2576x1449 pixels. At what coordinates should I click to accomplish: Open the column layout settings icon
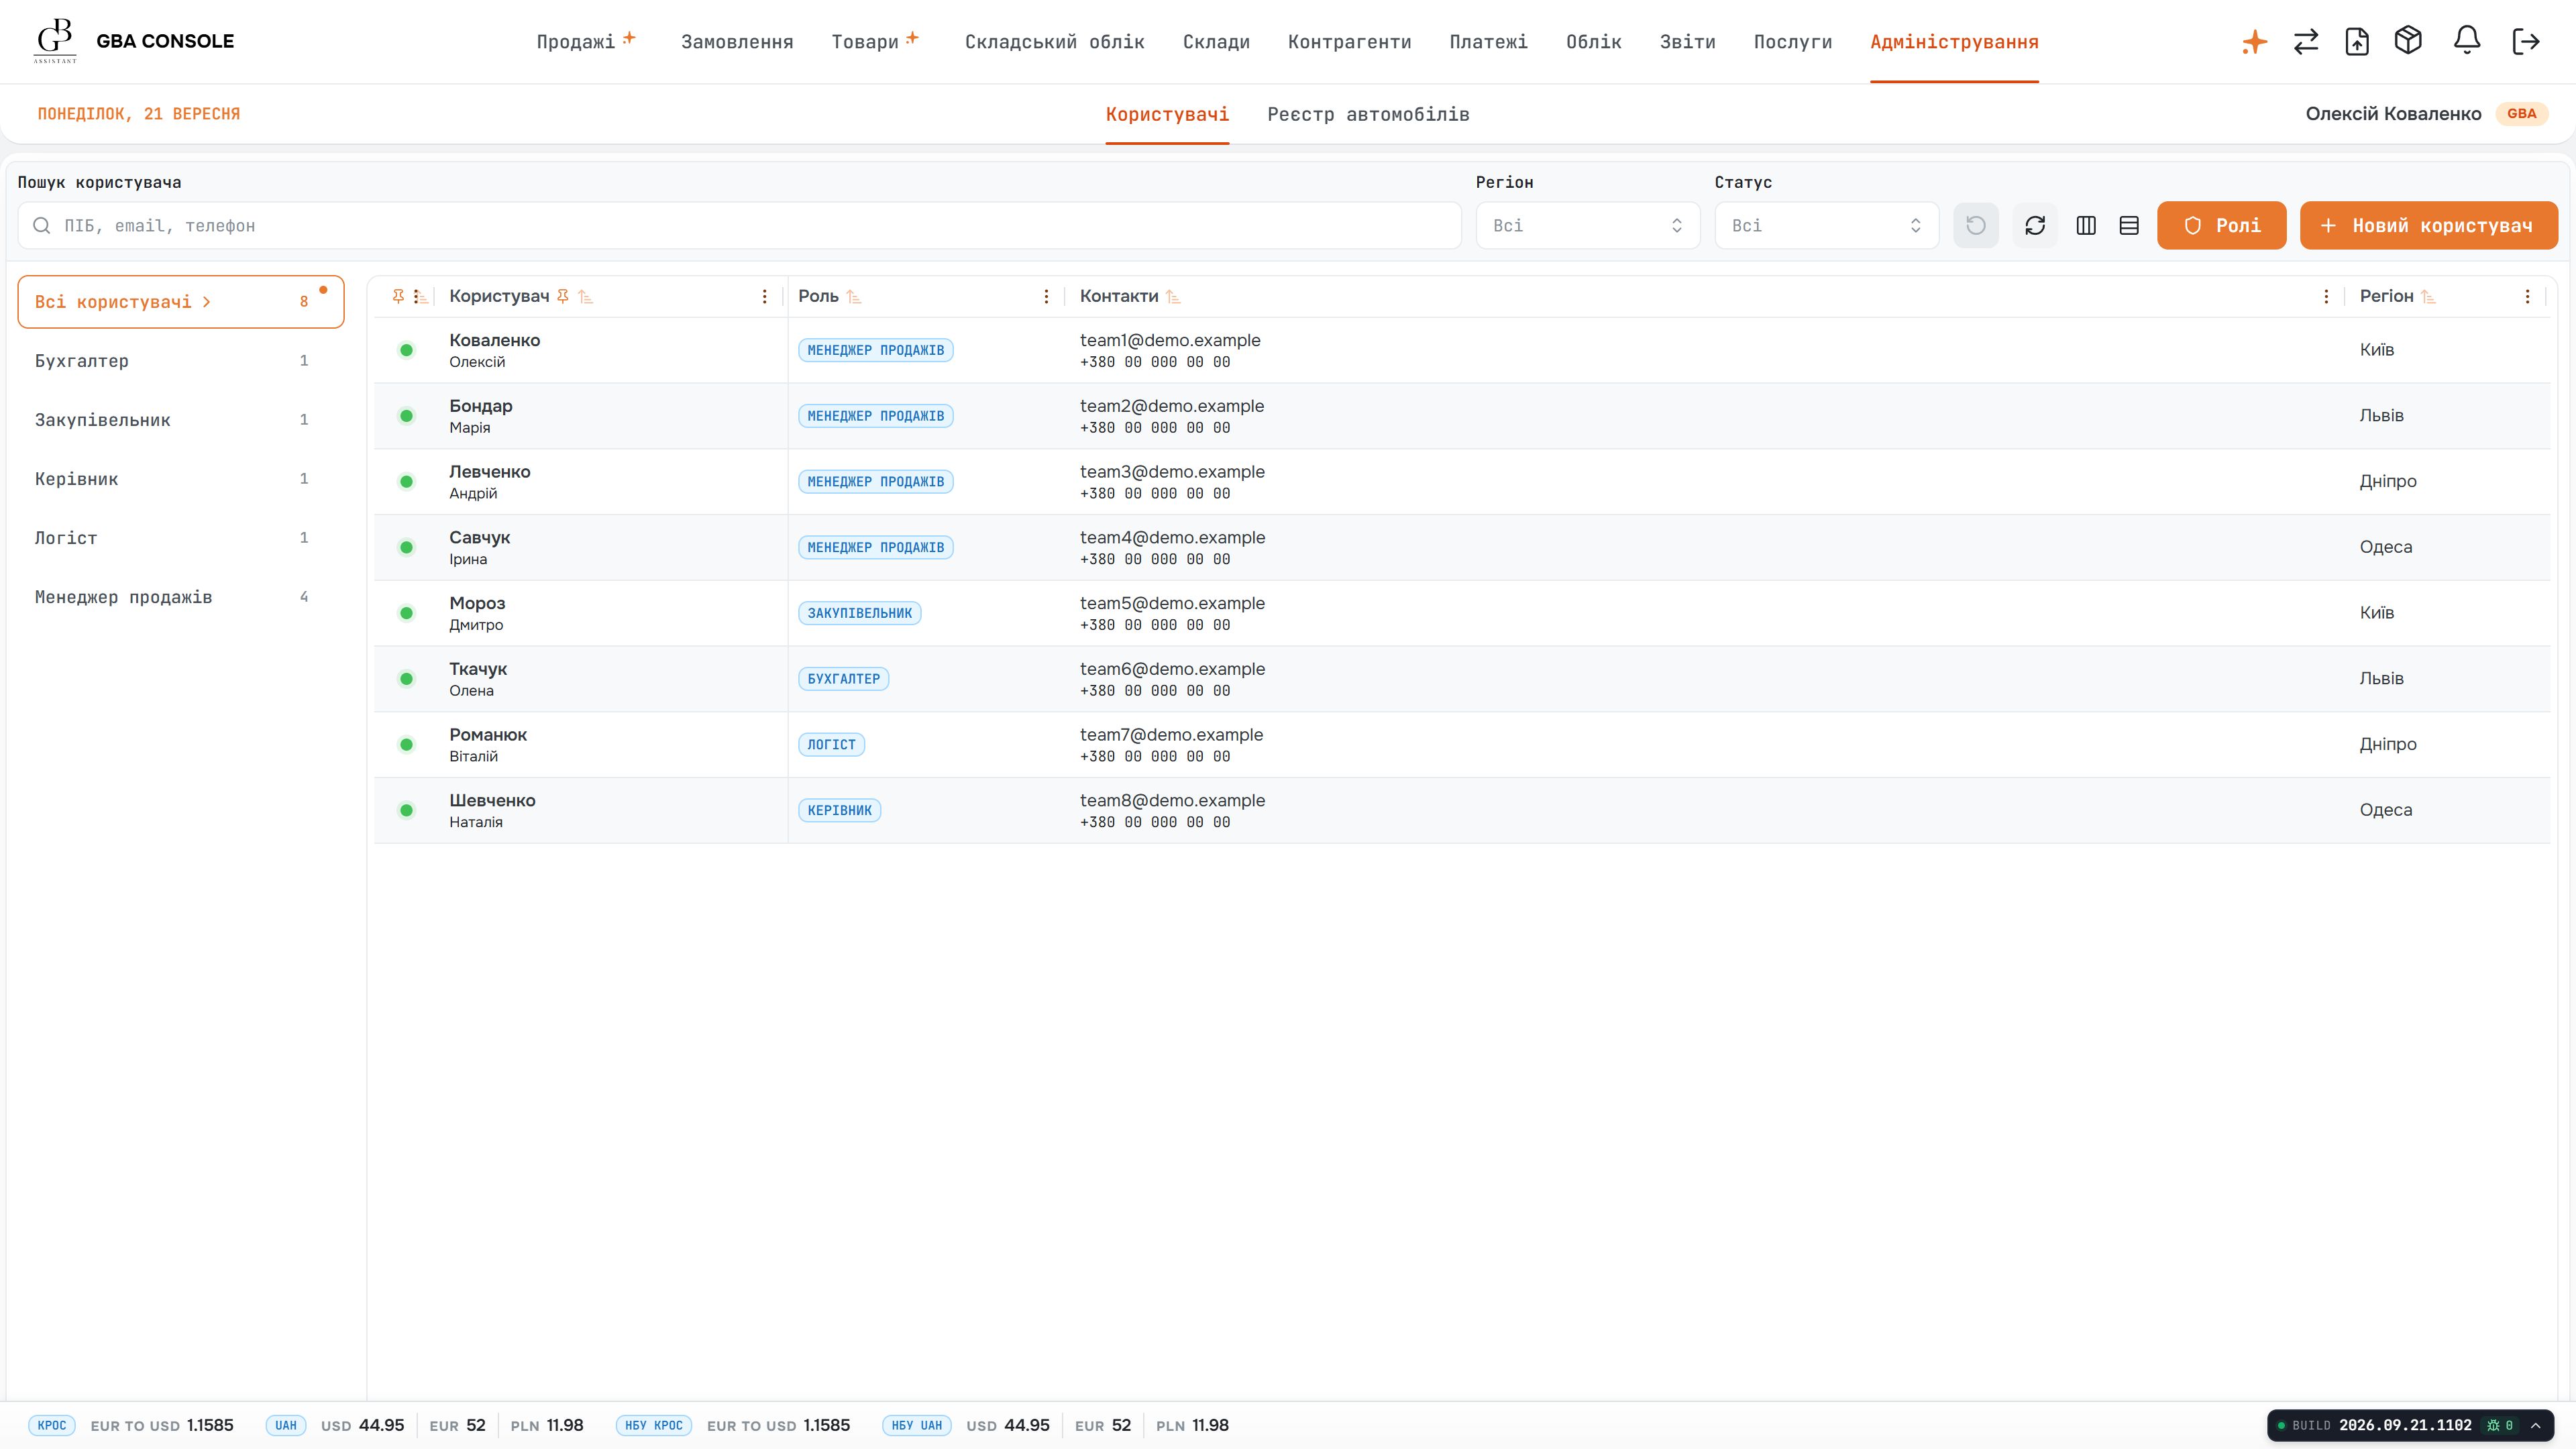2086,225
